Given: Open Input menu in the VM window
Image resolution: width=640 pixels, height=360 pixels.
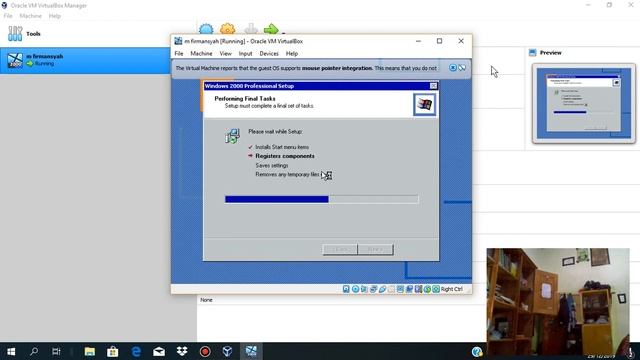Looking at the screenshot, I should [245, 53].
